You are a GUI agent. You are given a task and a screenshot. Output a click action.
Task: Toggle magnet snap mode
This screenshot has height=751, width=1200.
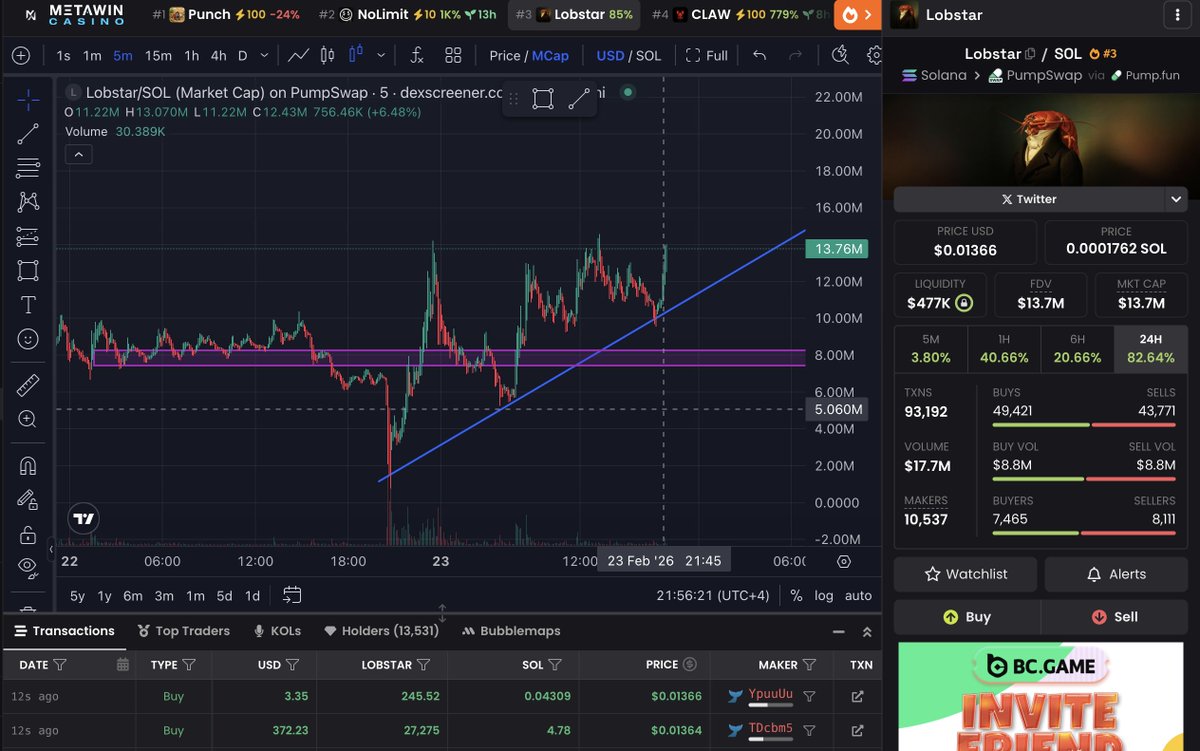(28, 465)
